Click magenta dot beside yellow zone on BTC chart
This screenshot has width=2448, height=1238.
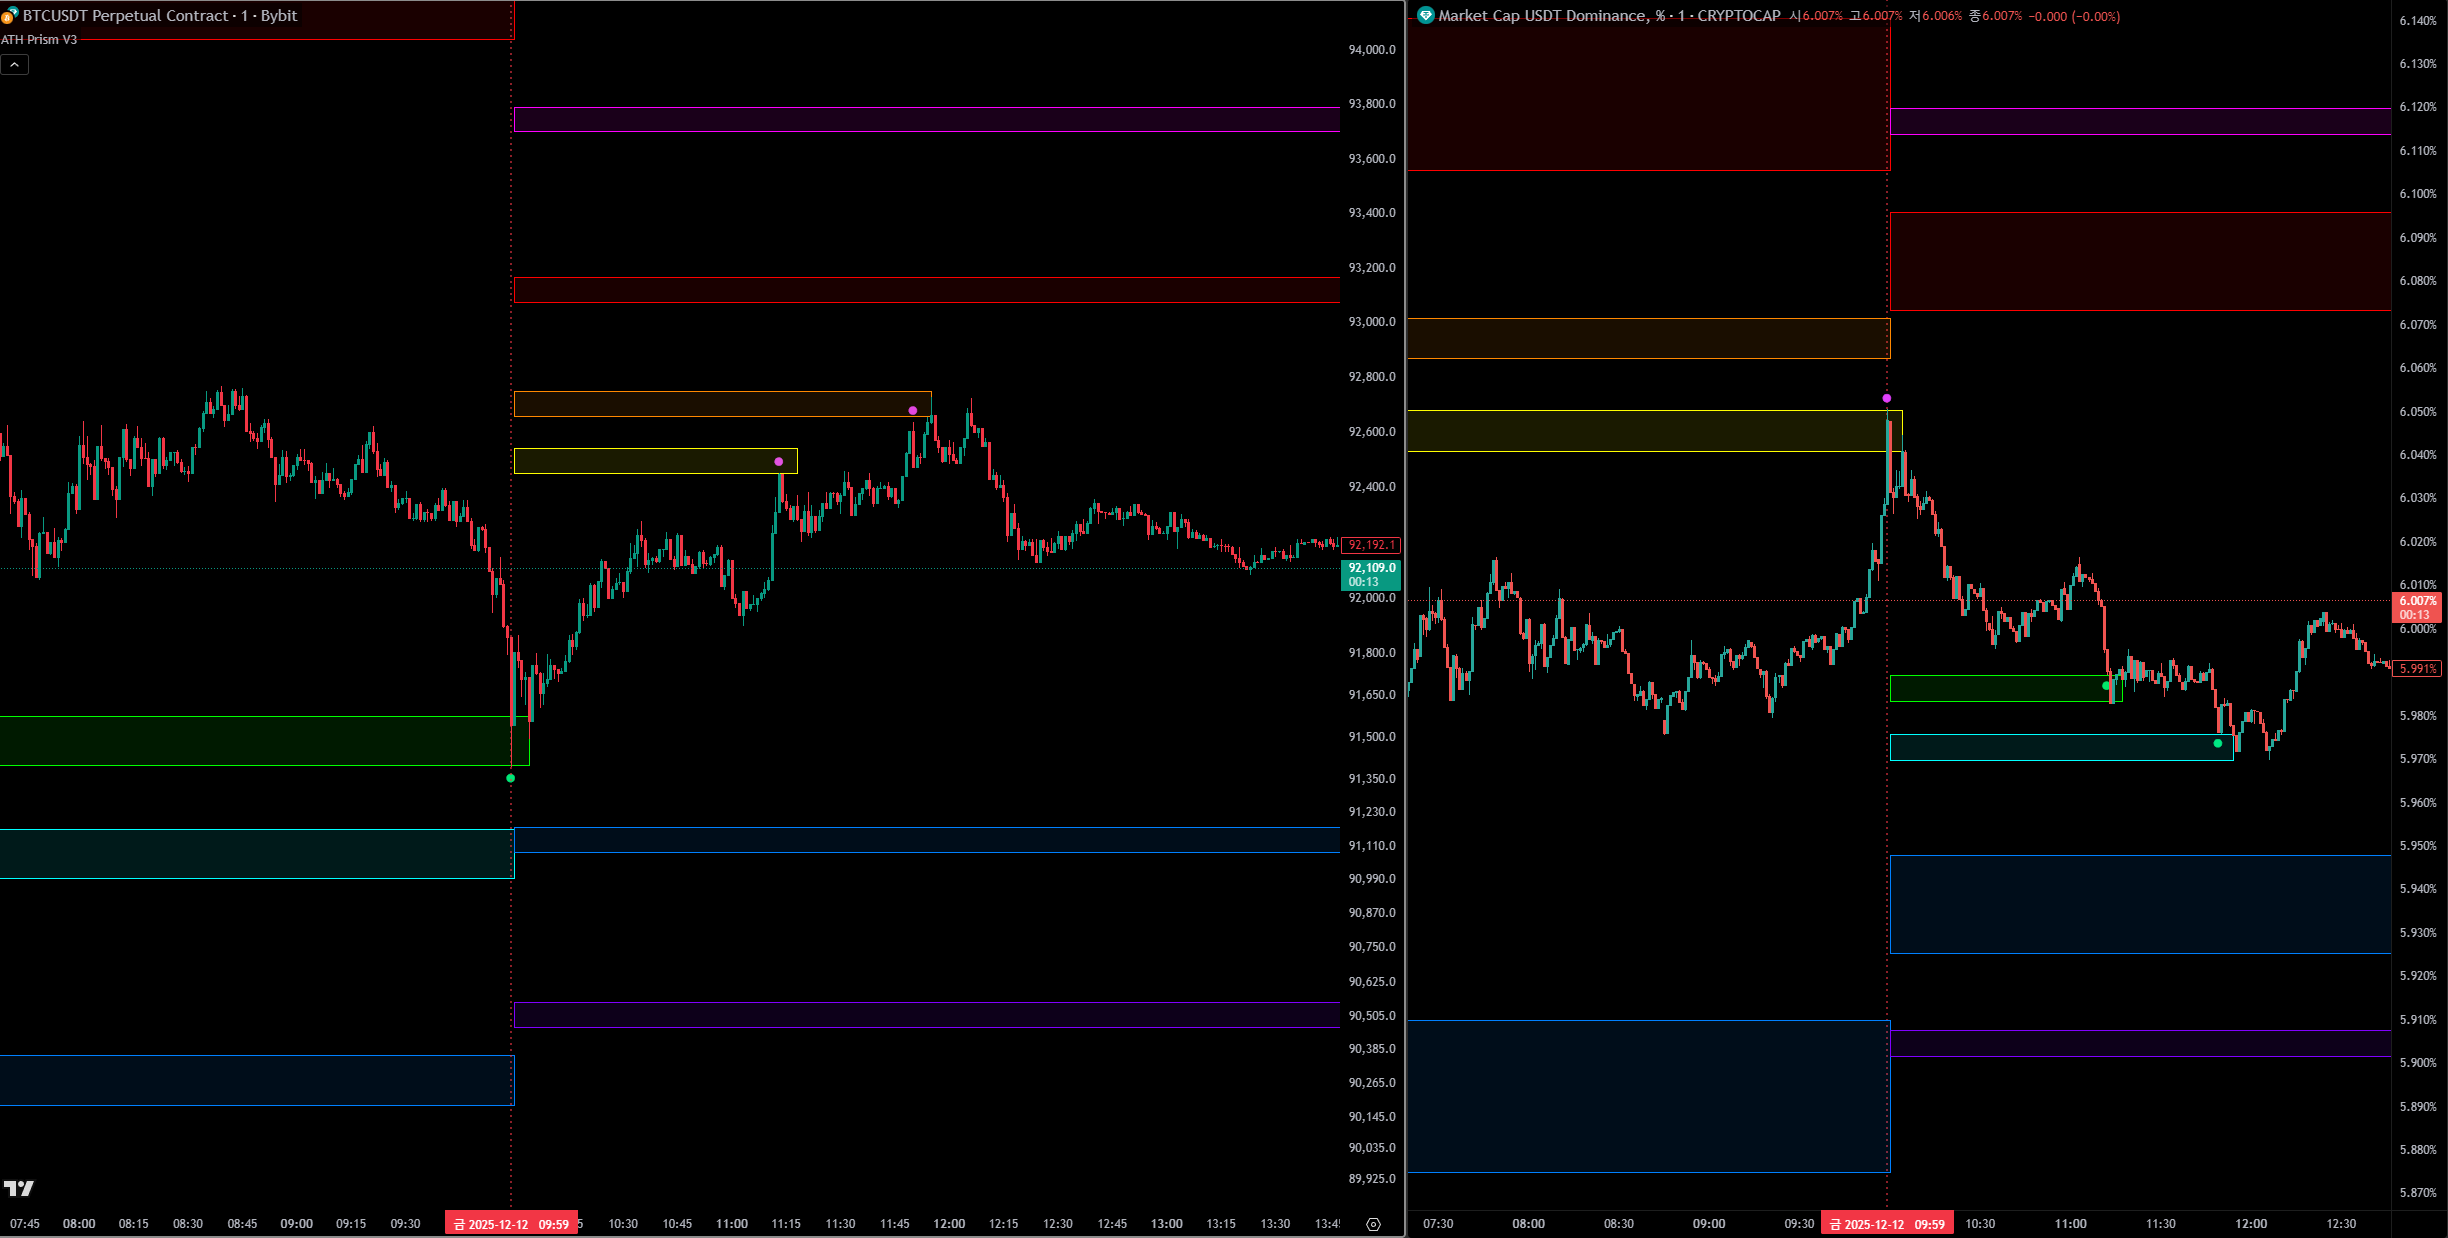(x=779, y=462)
